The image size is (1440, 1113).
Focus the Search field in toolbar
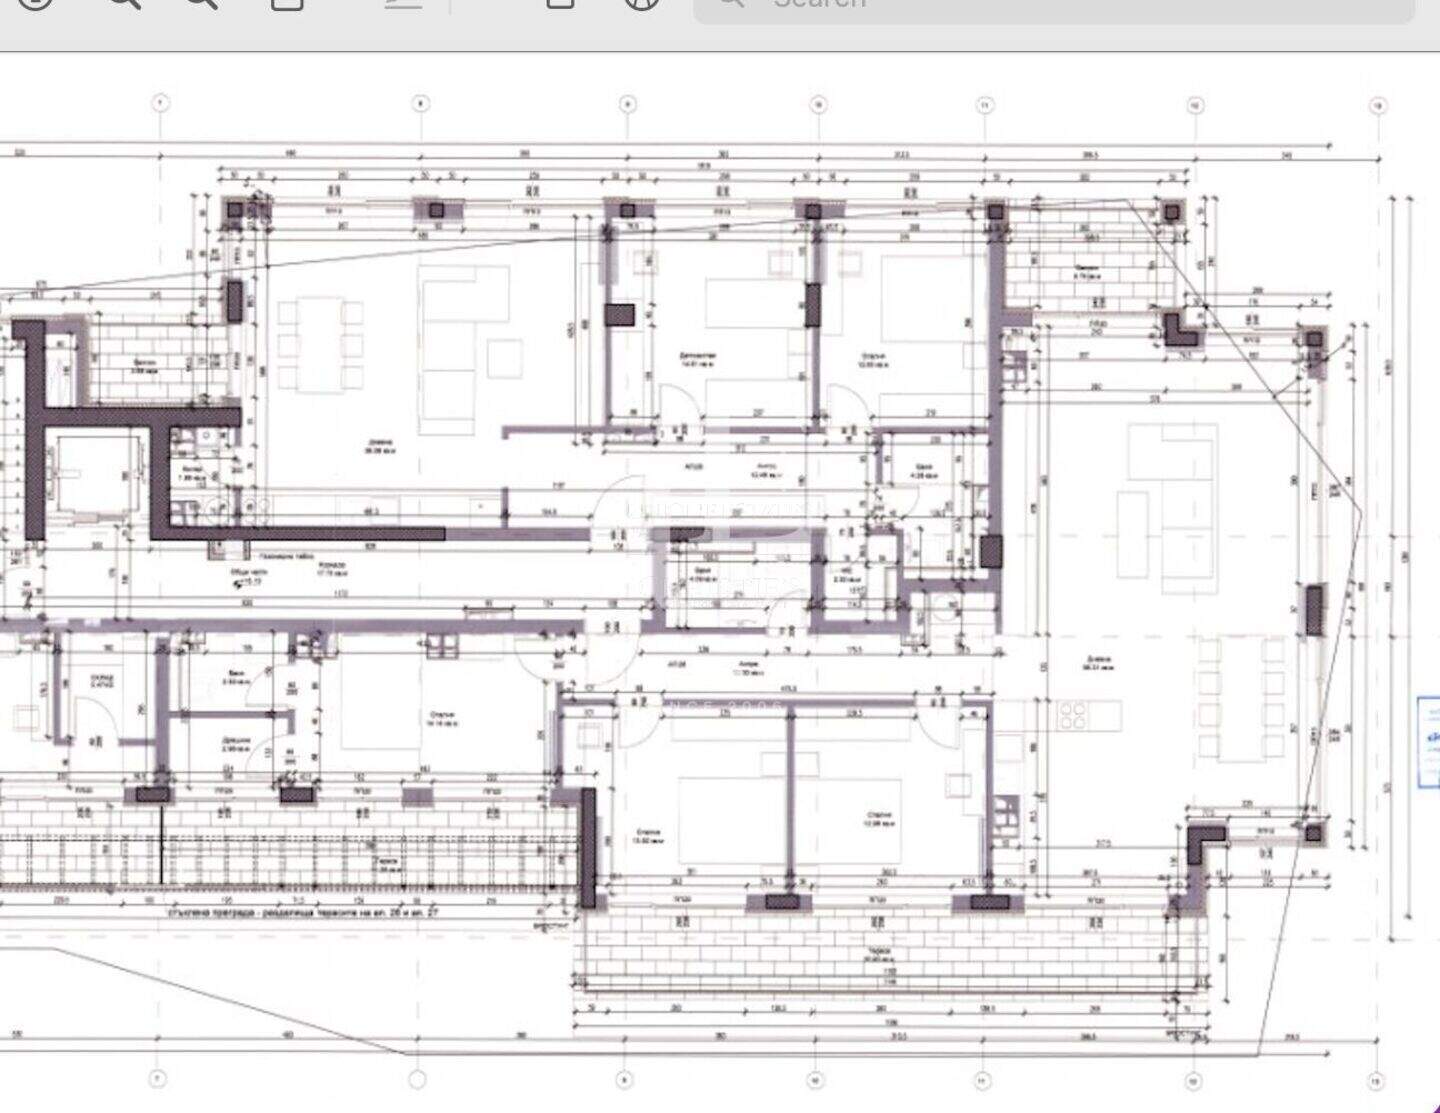[1054, 5]
